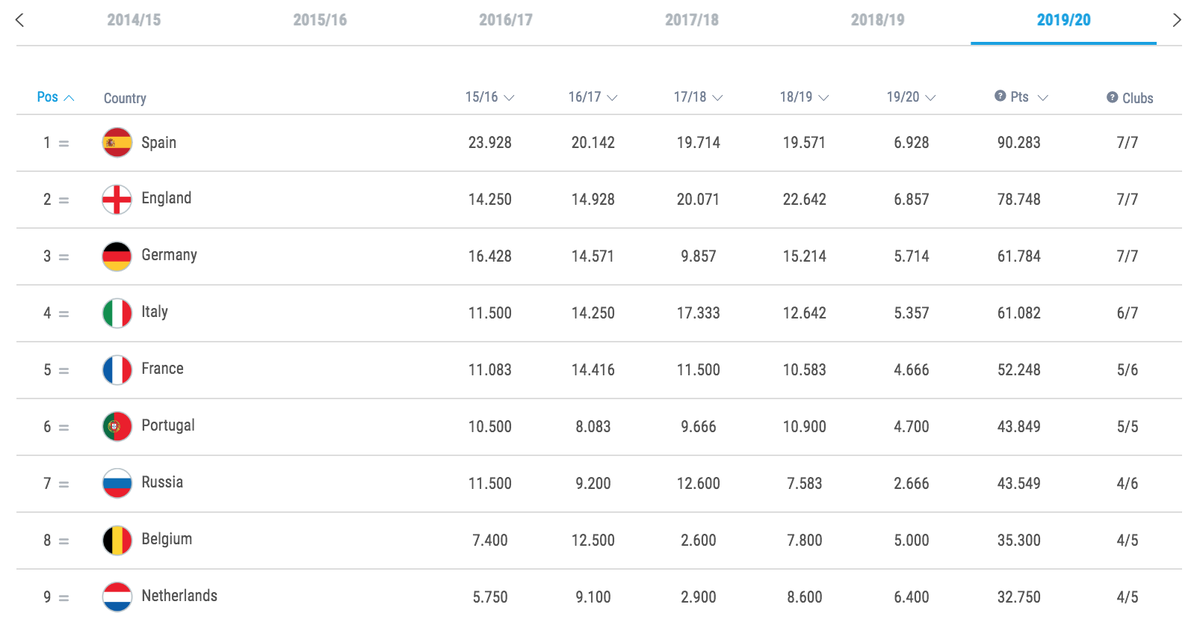Sort by the 15/16 column
This screenshot has width=1200, height=631.
[x=489, y=97]
